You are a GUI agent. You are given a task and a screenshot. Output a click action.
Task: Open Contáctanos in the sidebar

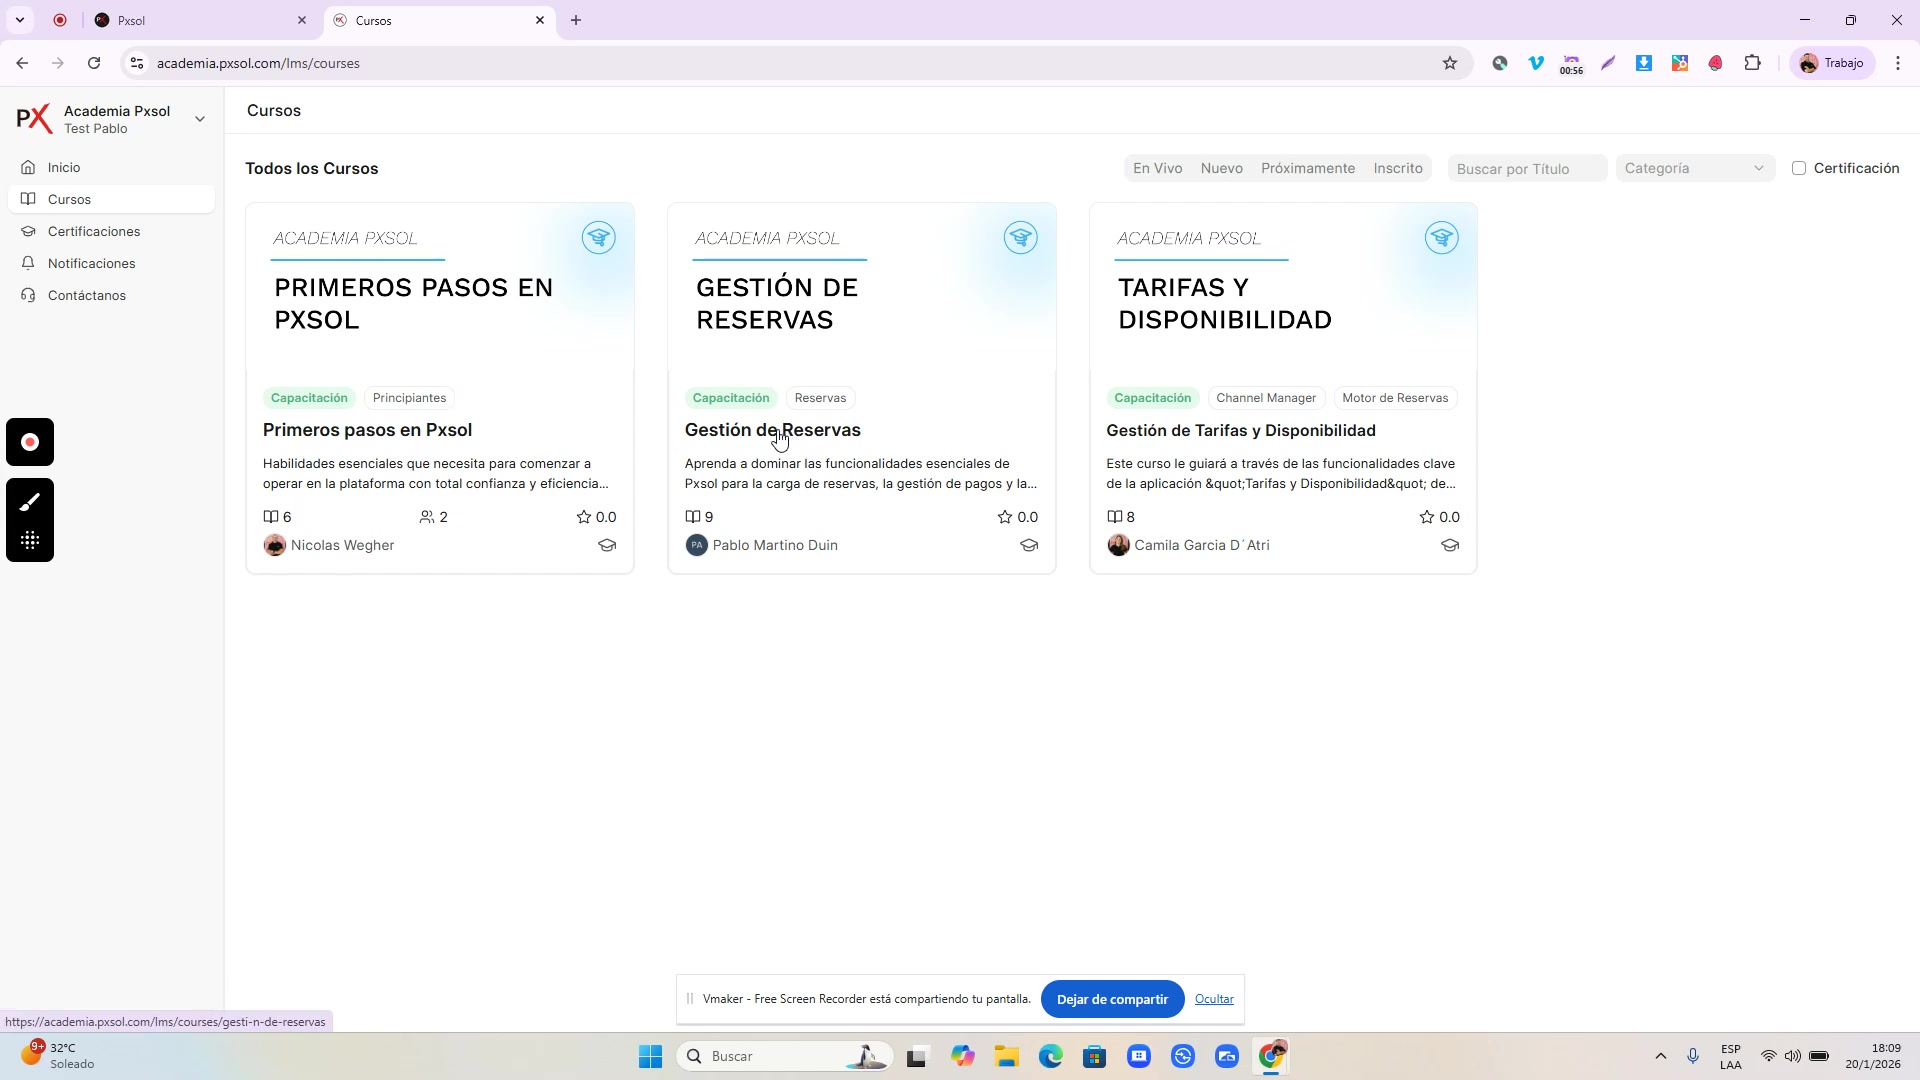click(111, 295)
